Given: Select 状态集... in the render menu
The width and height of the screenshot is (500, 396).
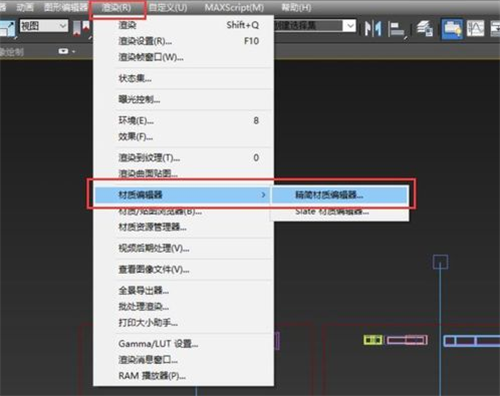Looking at the screenshot, I should tap(184, 78).
